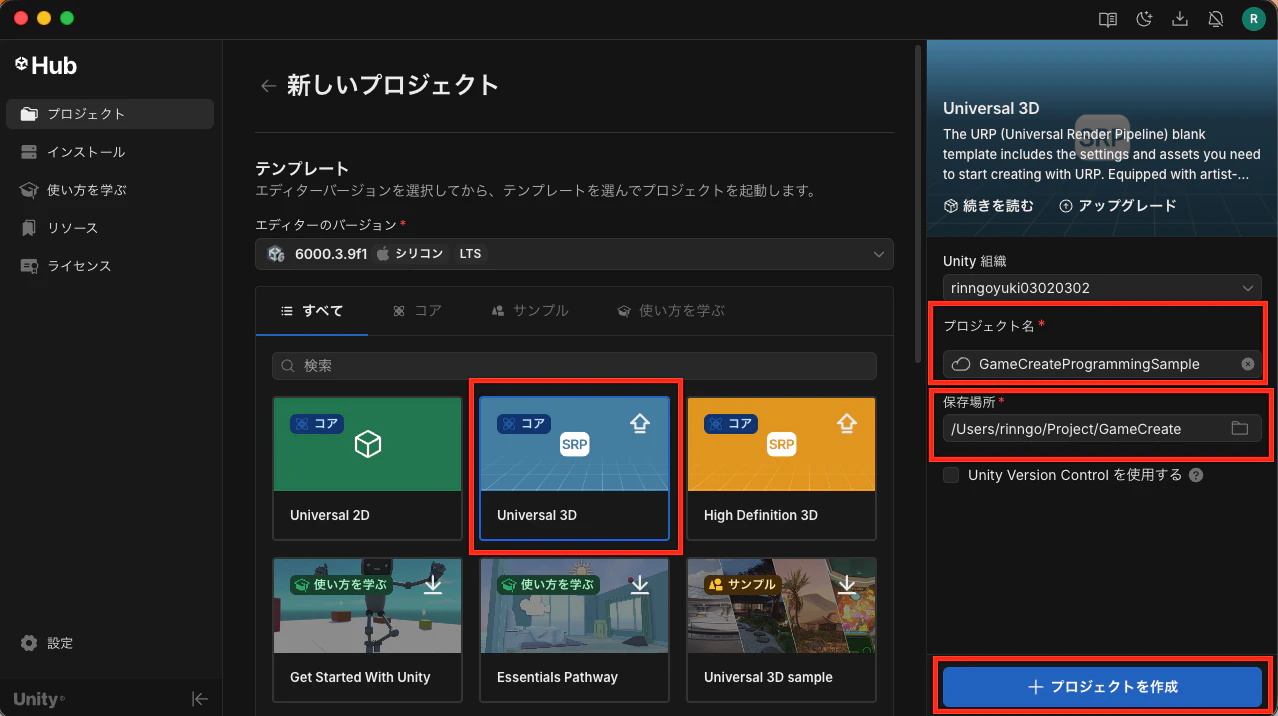The width and height of the screenshot is (1278, 716).
Task: Click the Unity logo at sidebar bottom
Action: (x=39, y=699)
